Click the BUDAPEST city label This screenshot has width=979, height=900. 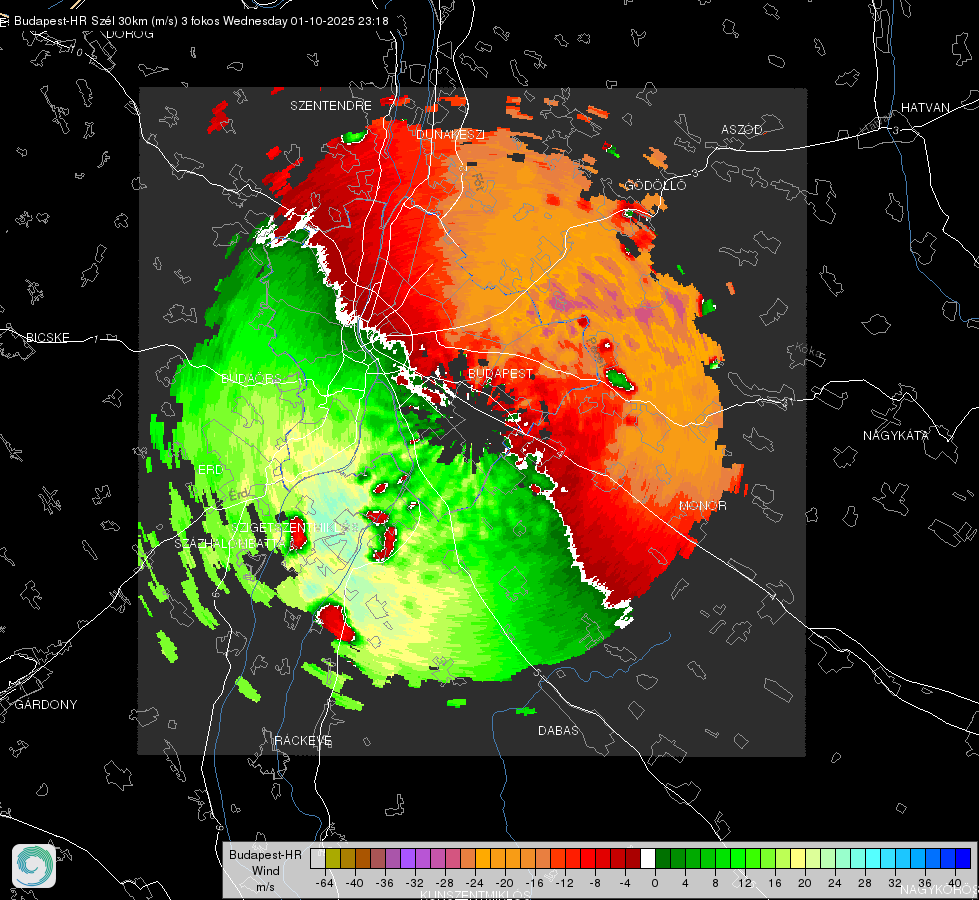click(501, 373)
